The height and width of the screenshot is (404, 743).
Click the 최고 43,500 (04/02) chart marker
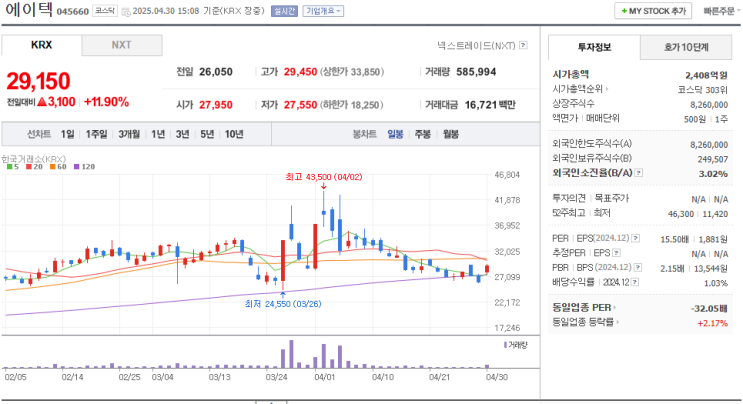pyautogui.click(x=324, y=177)
